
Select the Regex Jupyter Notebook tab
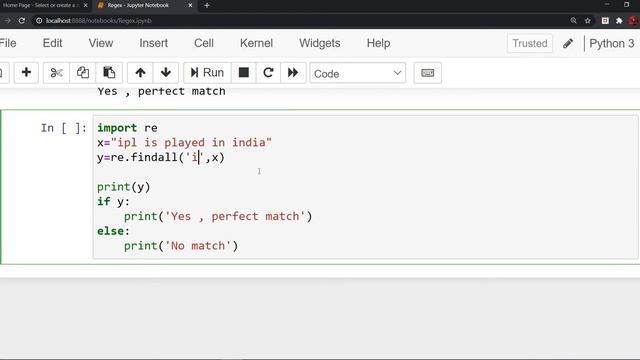139,5
